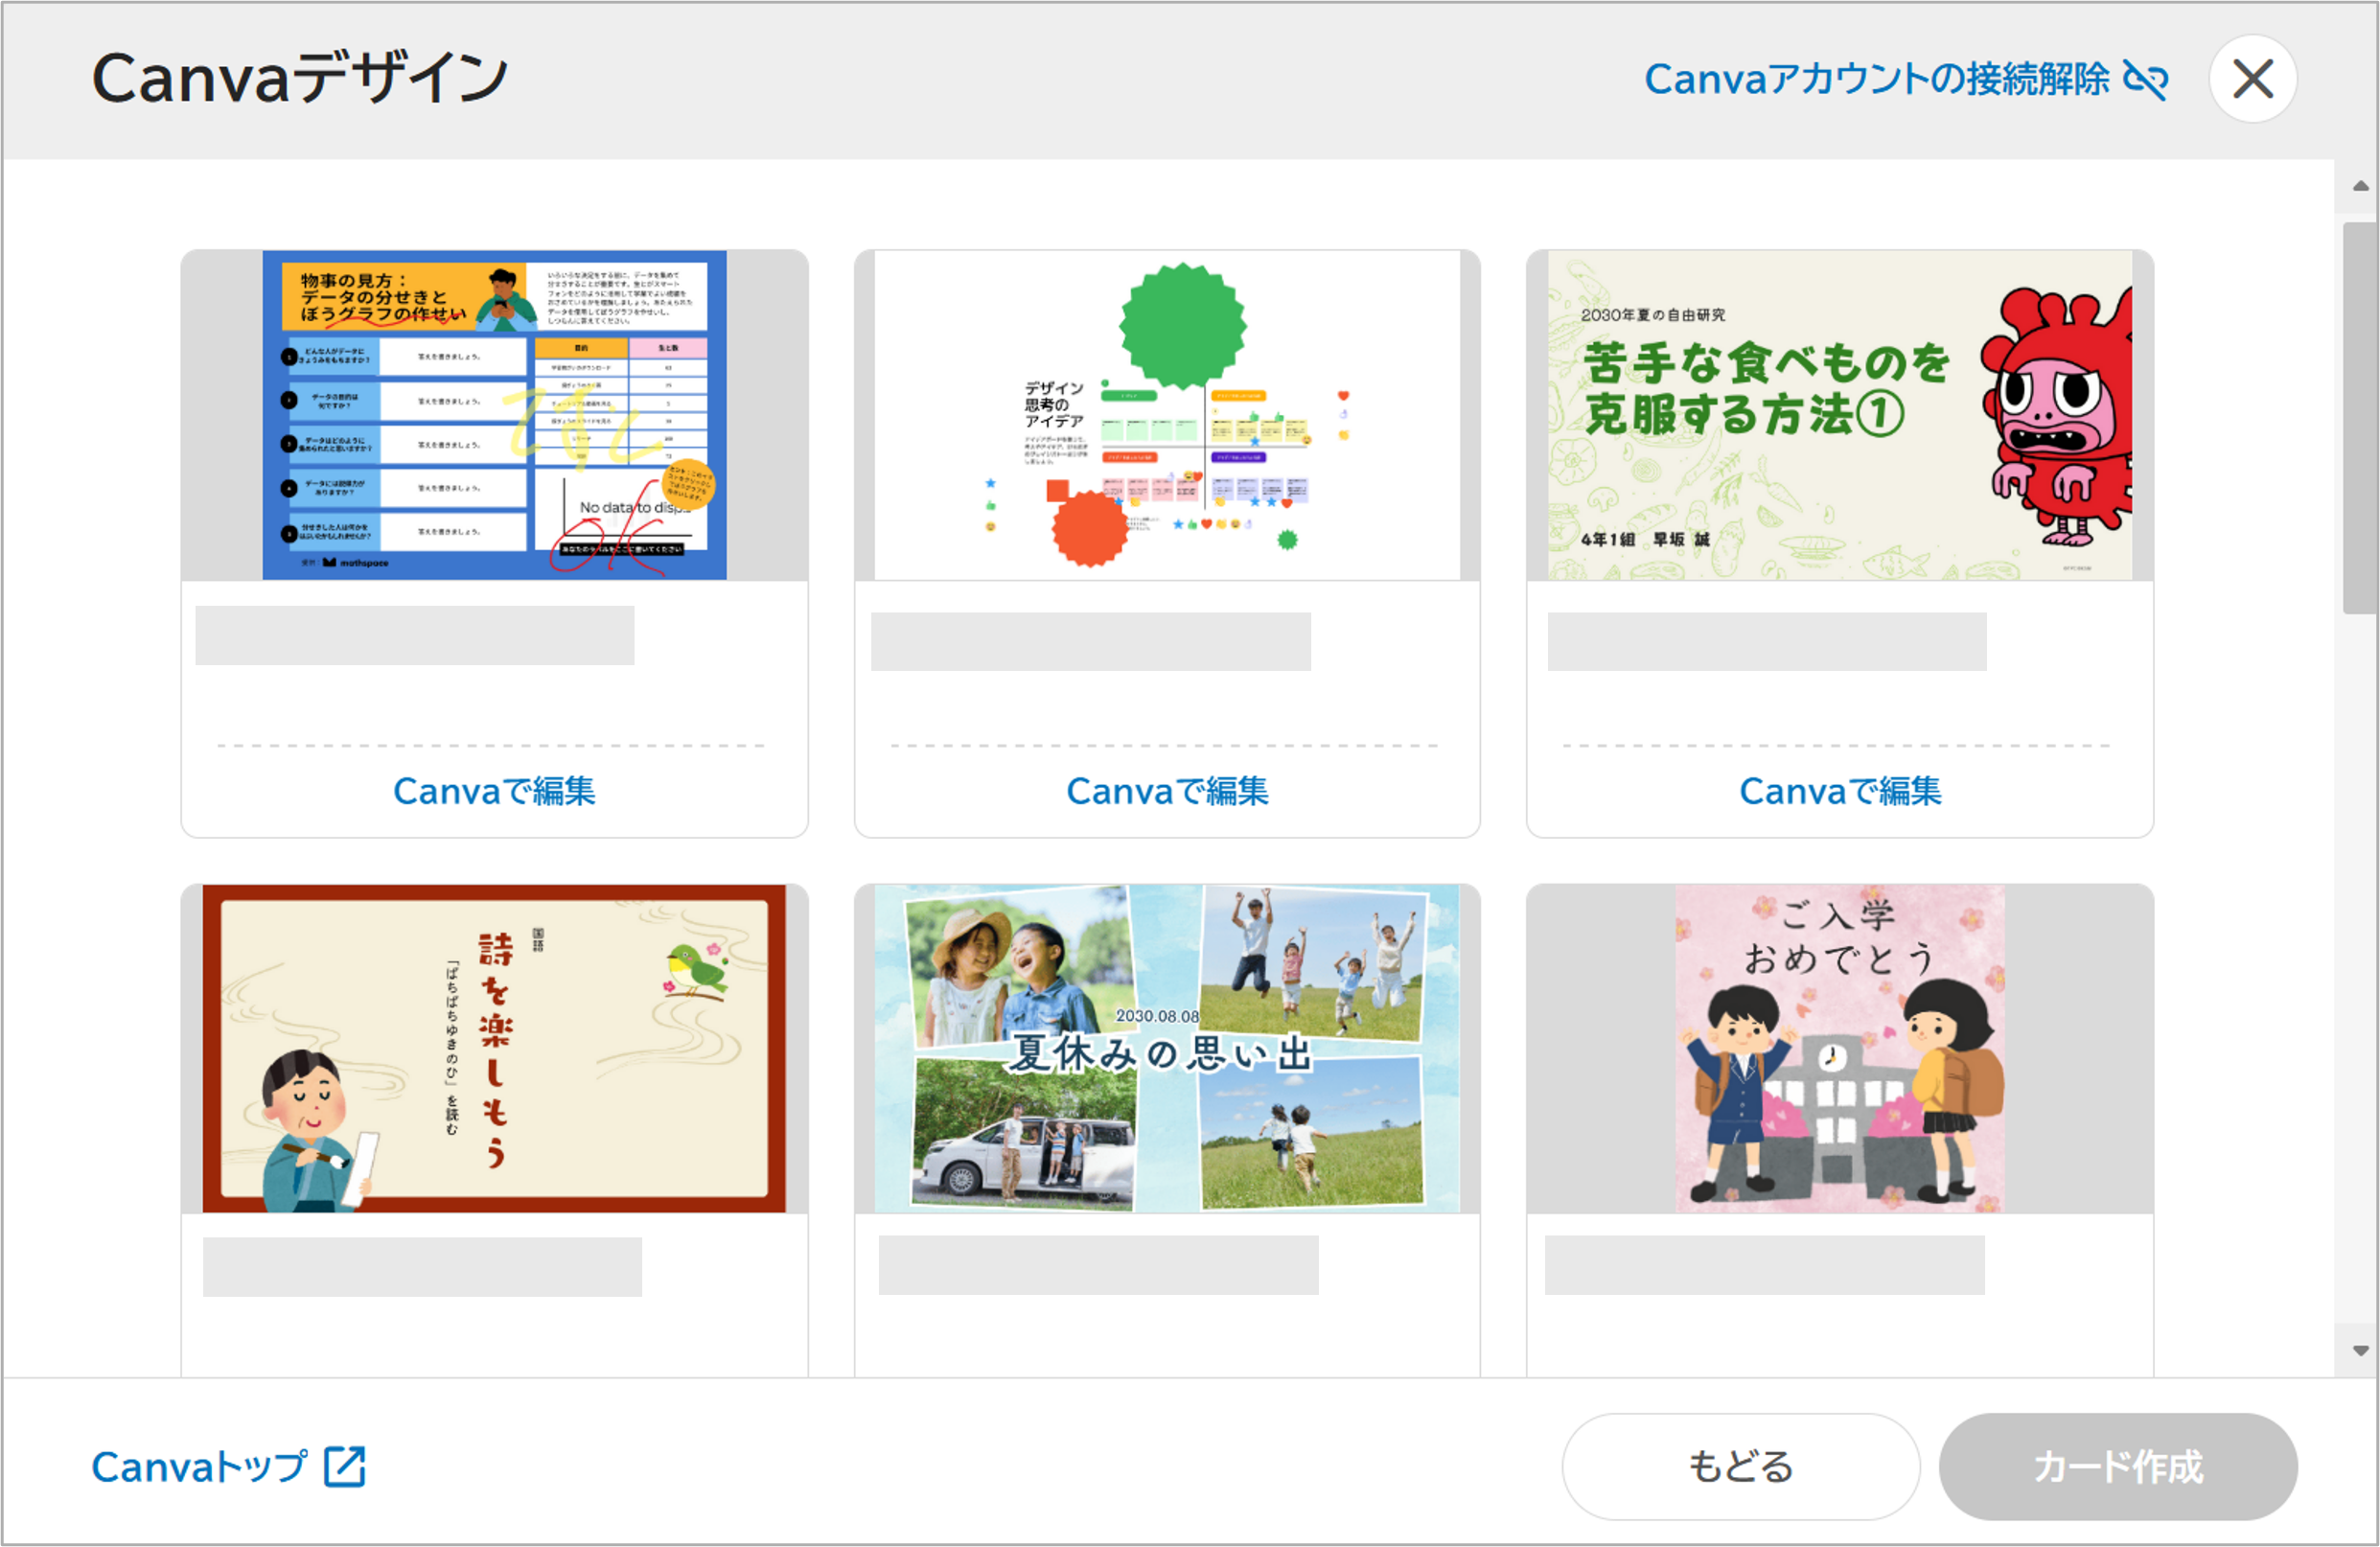Screen dimensions: 2380x1547
Task: Close the Canvaデザイン dialog with X
Action: (x=2252, y=79)
